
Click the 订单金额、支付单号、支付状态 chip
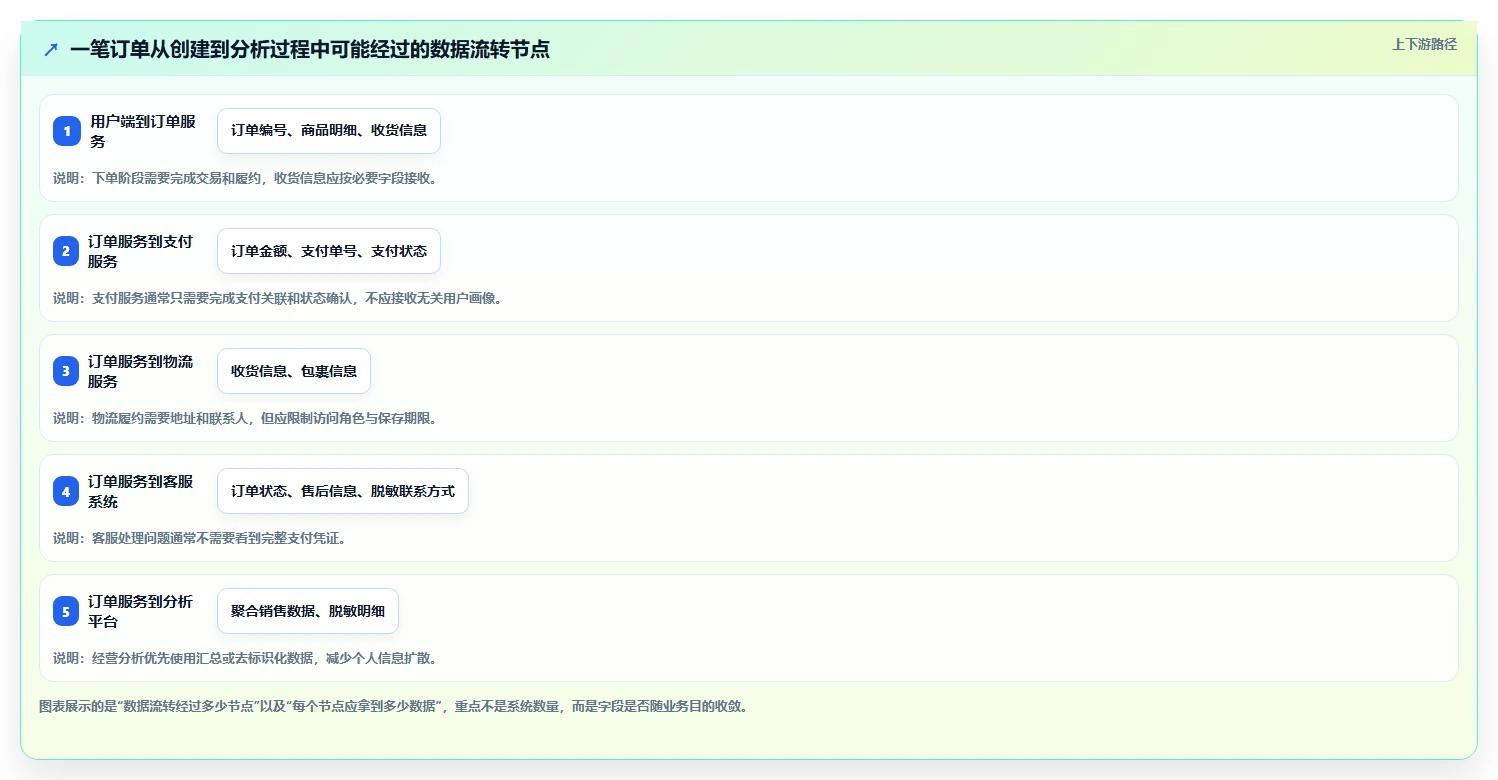[x=329, y=251]
